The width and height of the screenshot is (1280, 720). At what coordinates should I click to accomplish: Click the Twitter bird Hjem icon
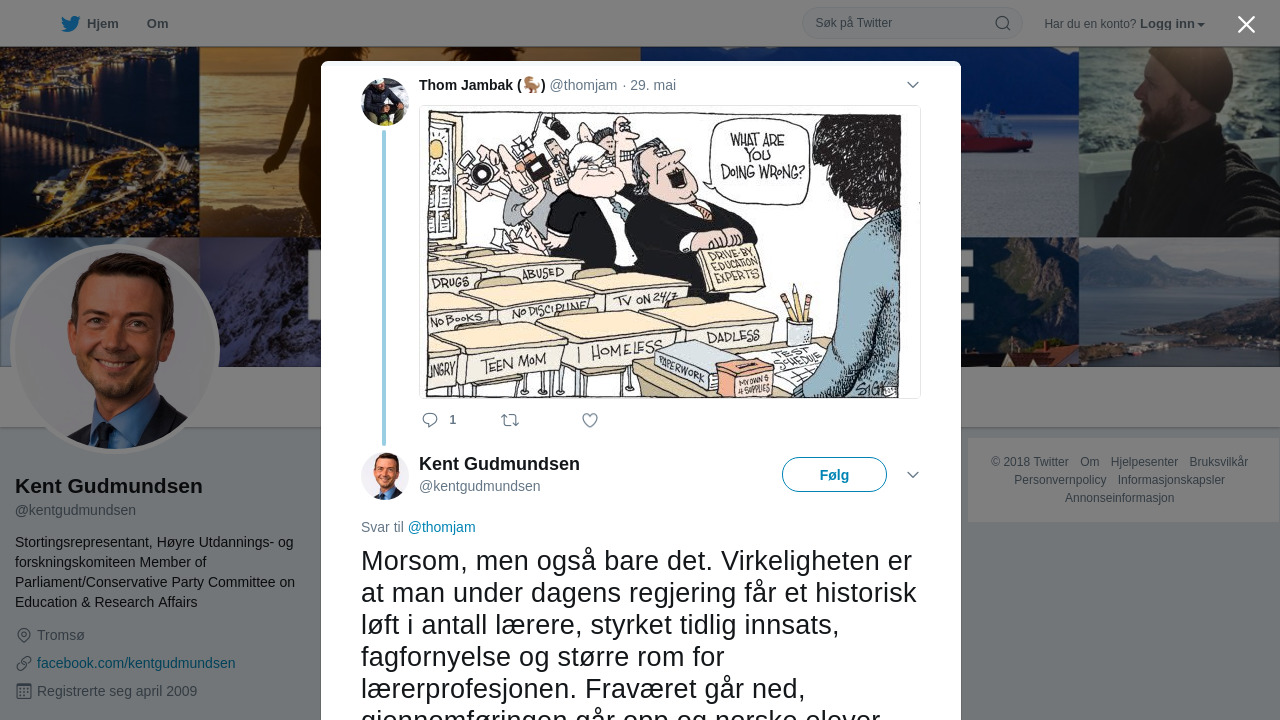[x=70, y=24]
